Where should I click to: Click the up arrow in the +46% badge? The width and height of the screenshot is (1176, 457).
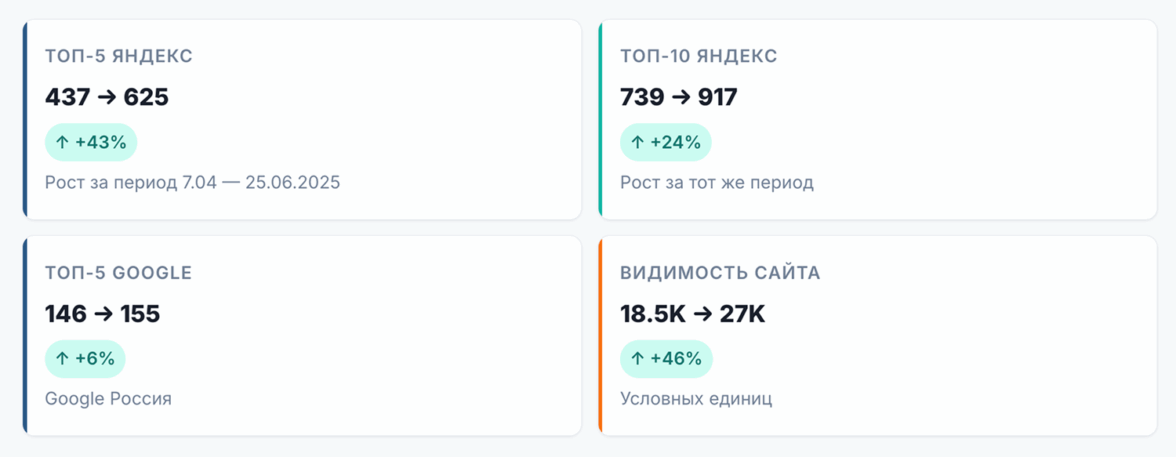(x=637, y=359)
